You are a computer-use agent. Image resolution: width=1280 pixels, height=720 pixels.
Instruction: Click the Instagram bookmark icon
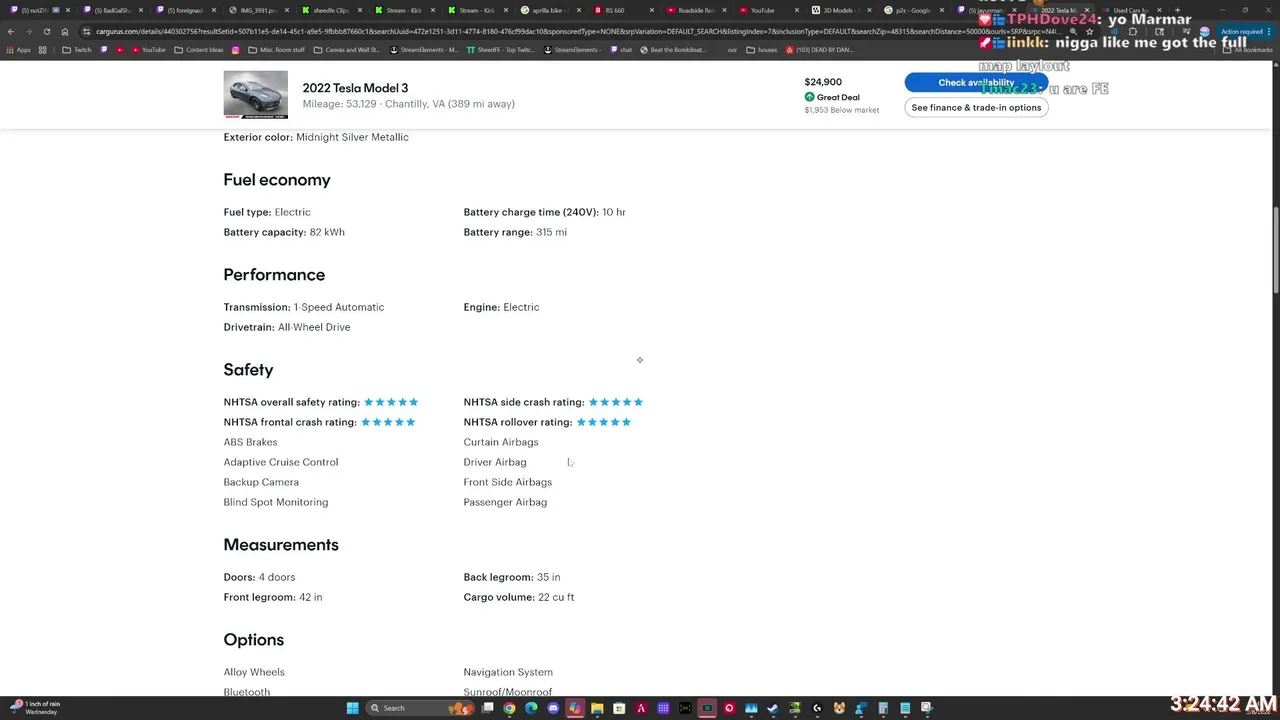[236, 50]
